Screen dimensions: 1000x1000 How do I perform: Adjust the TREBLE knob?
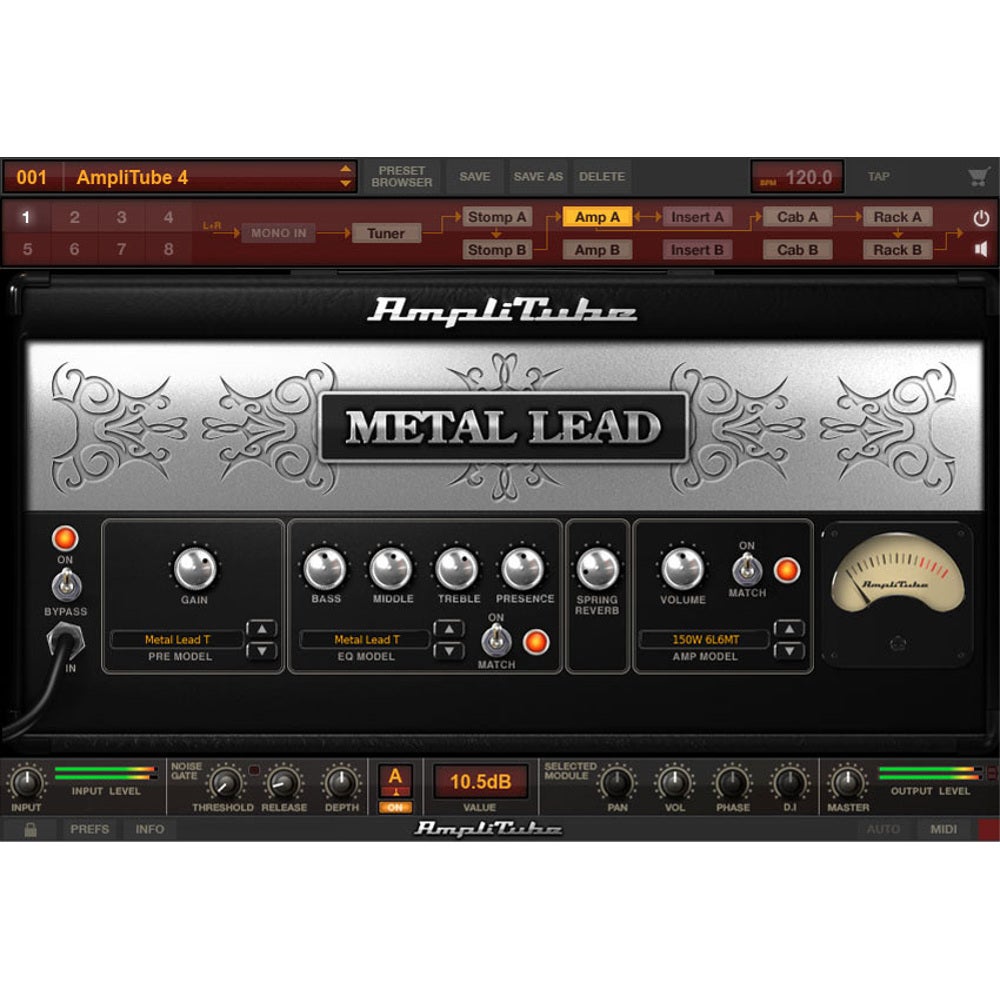457,568
